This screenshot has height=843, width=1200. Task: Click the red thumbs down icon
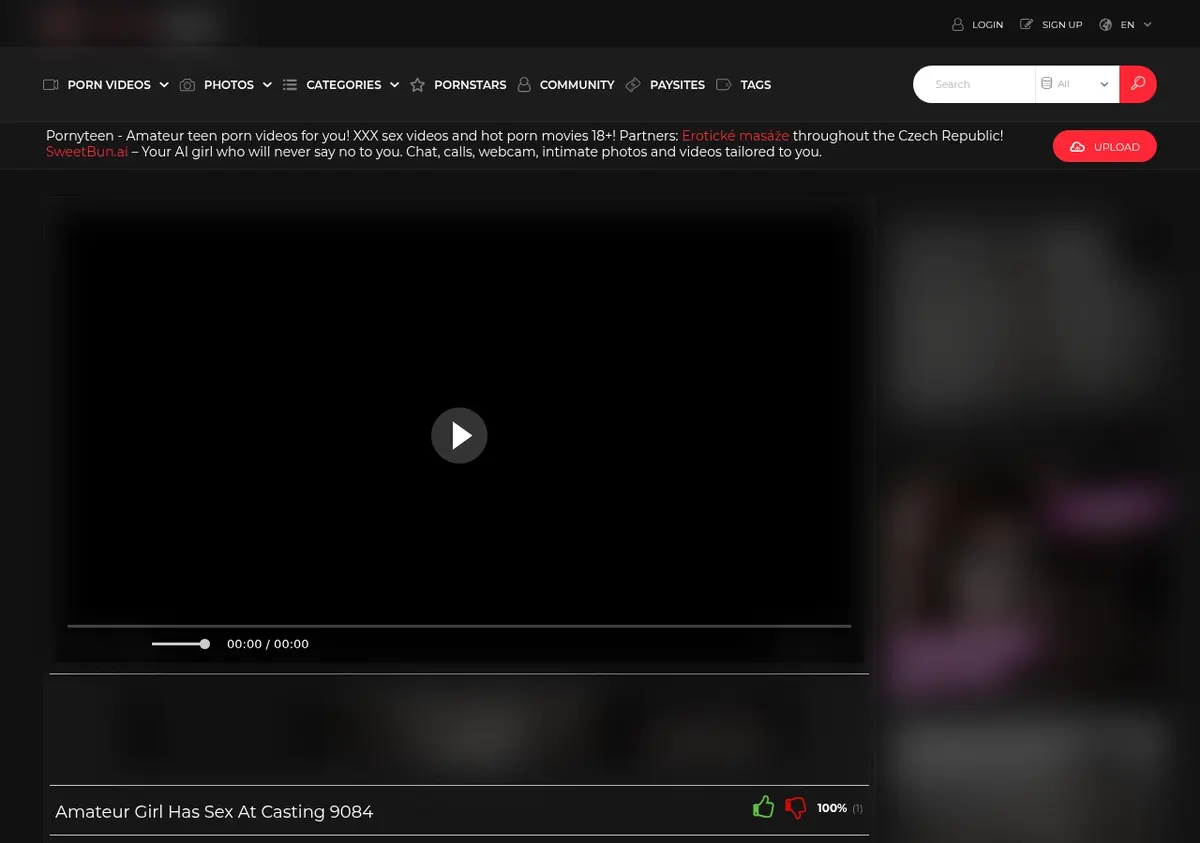(796, 808)
